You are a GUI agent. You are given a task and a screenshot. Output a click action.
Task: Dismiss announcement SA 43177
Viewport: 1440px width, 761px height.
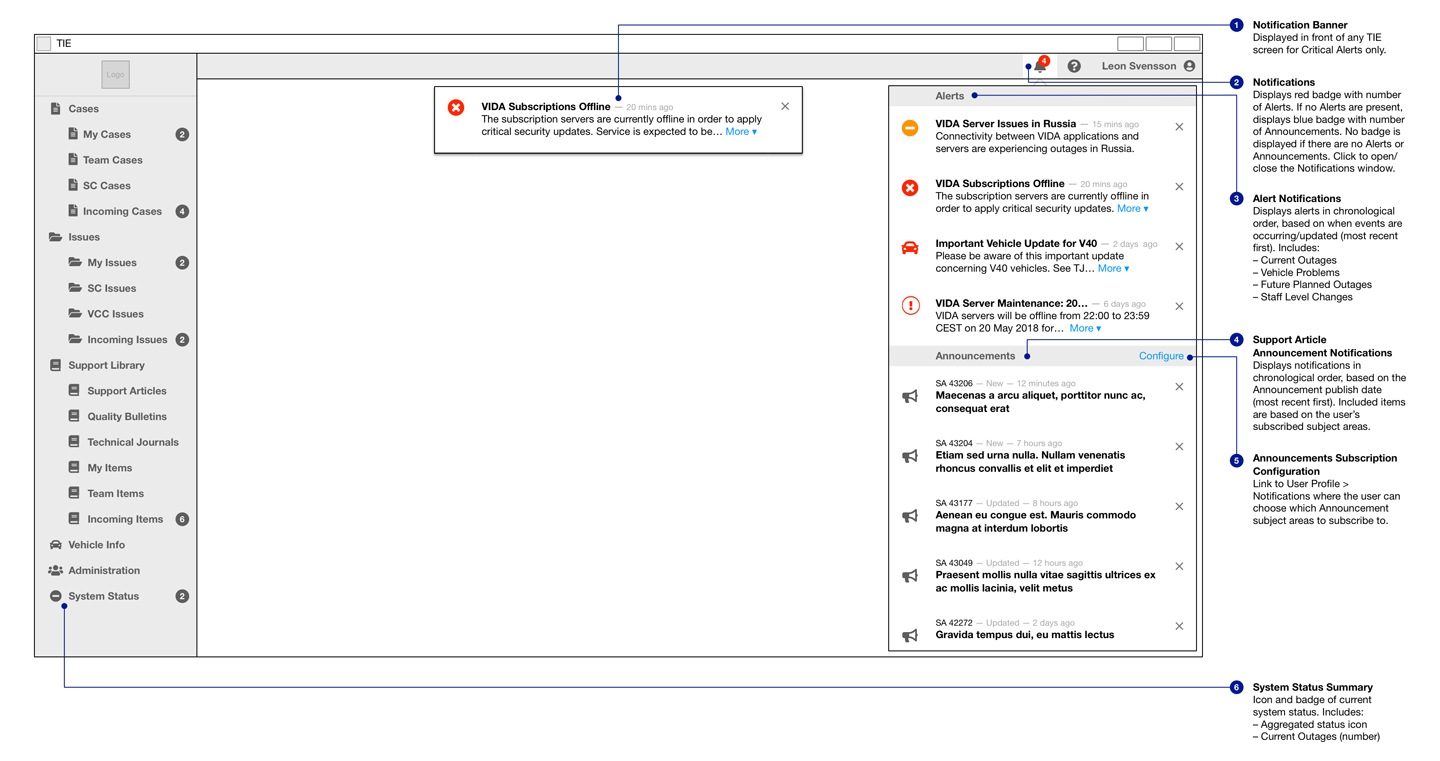tap(1179, 507)
